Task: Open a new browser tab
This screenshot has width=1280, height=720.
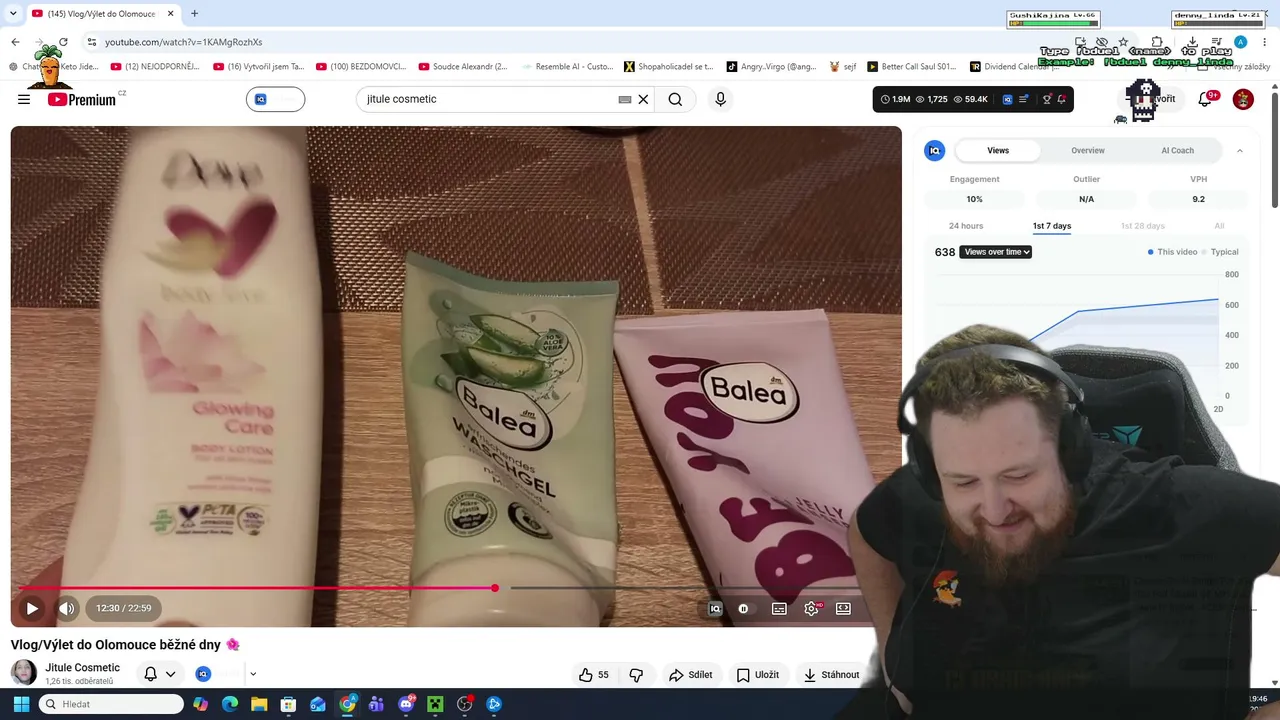Action: pos(194,14)
